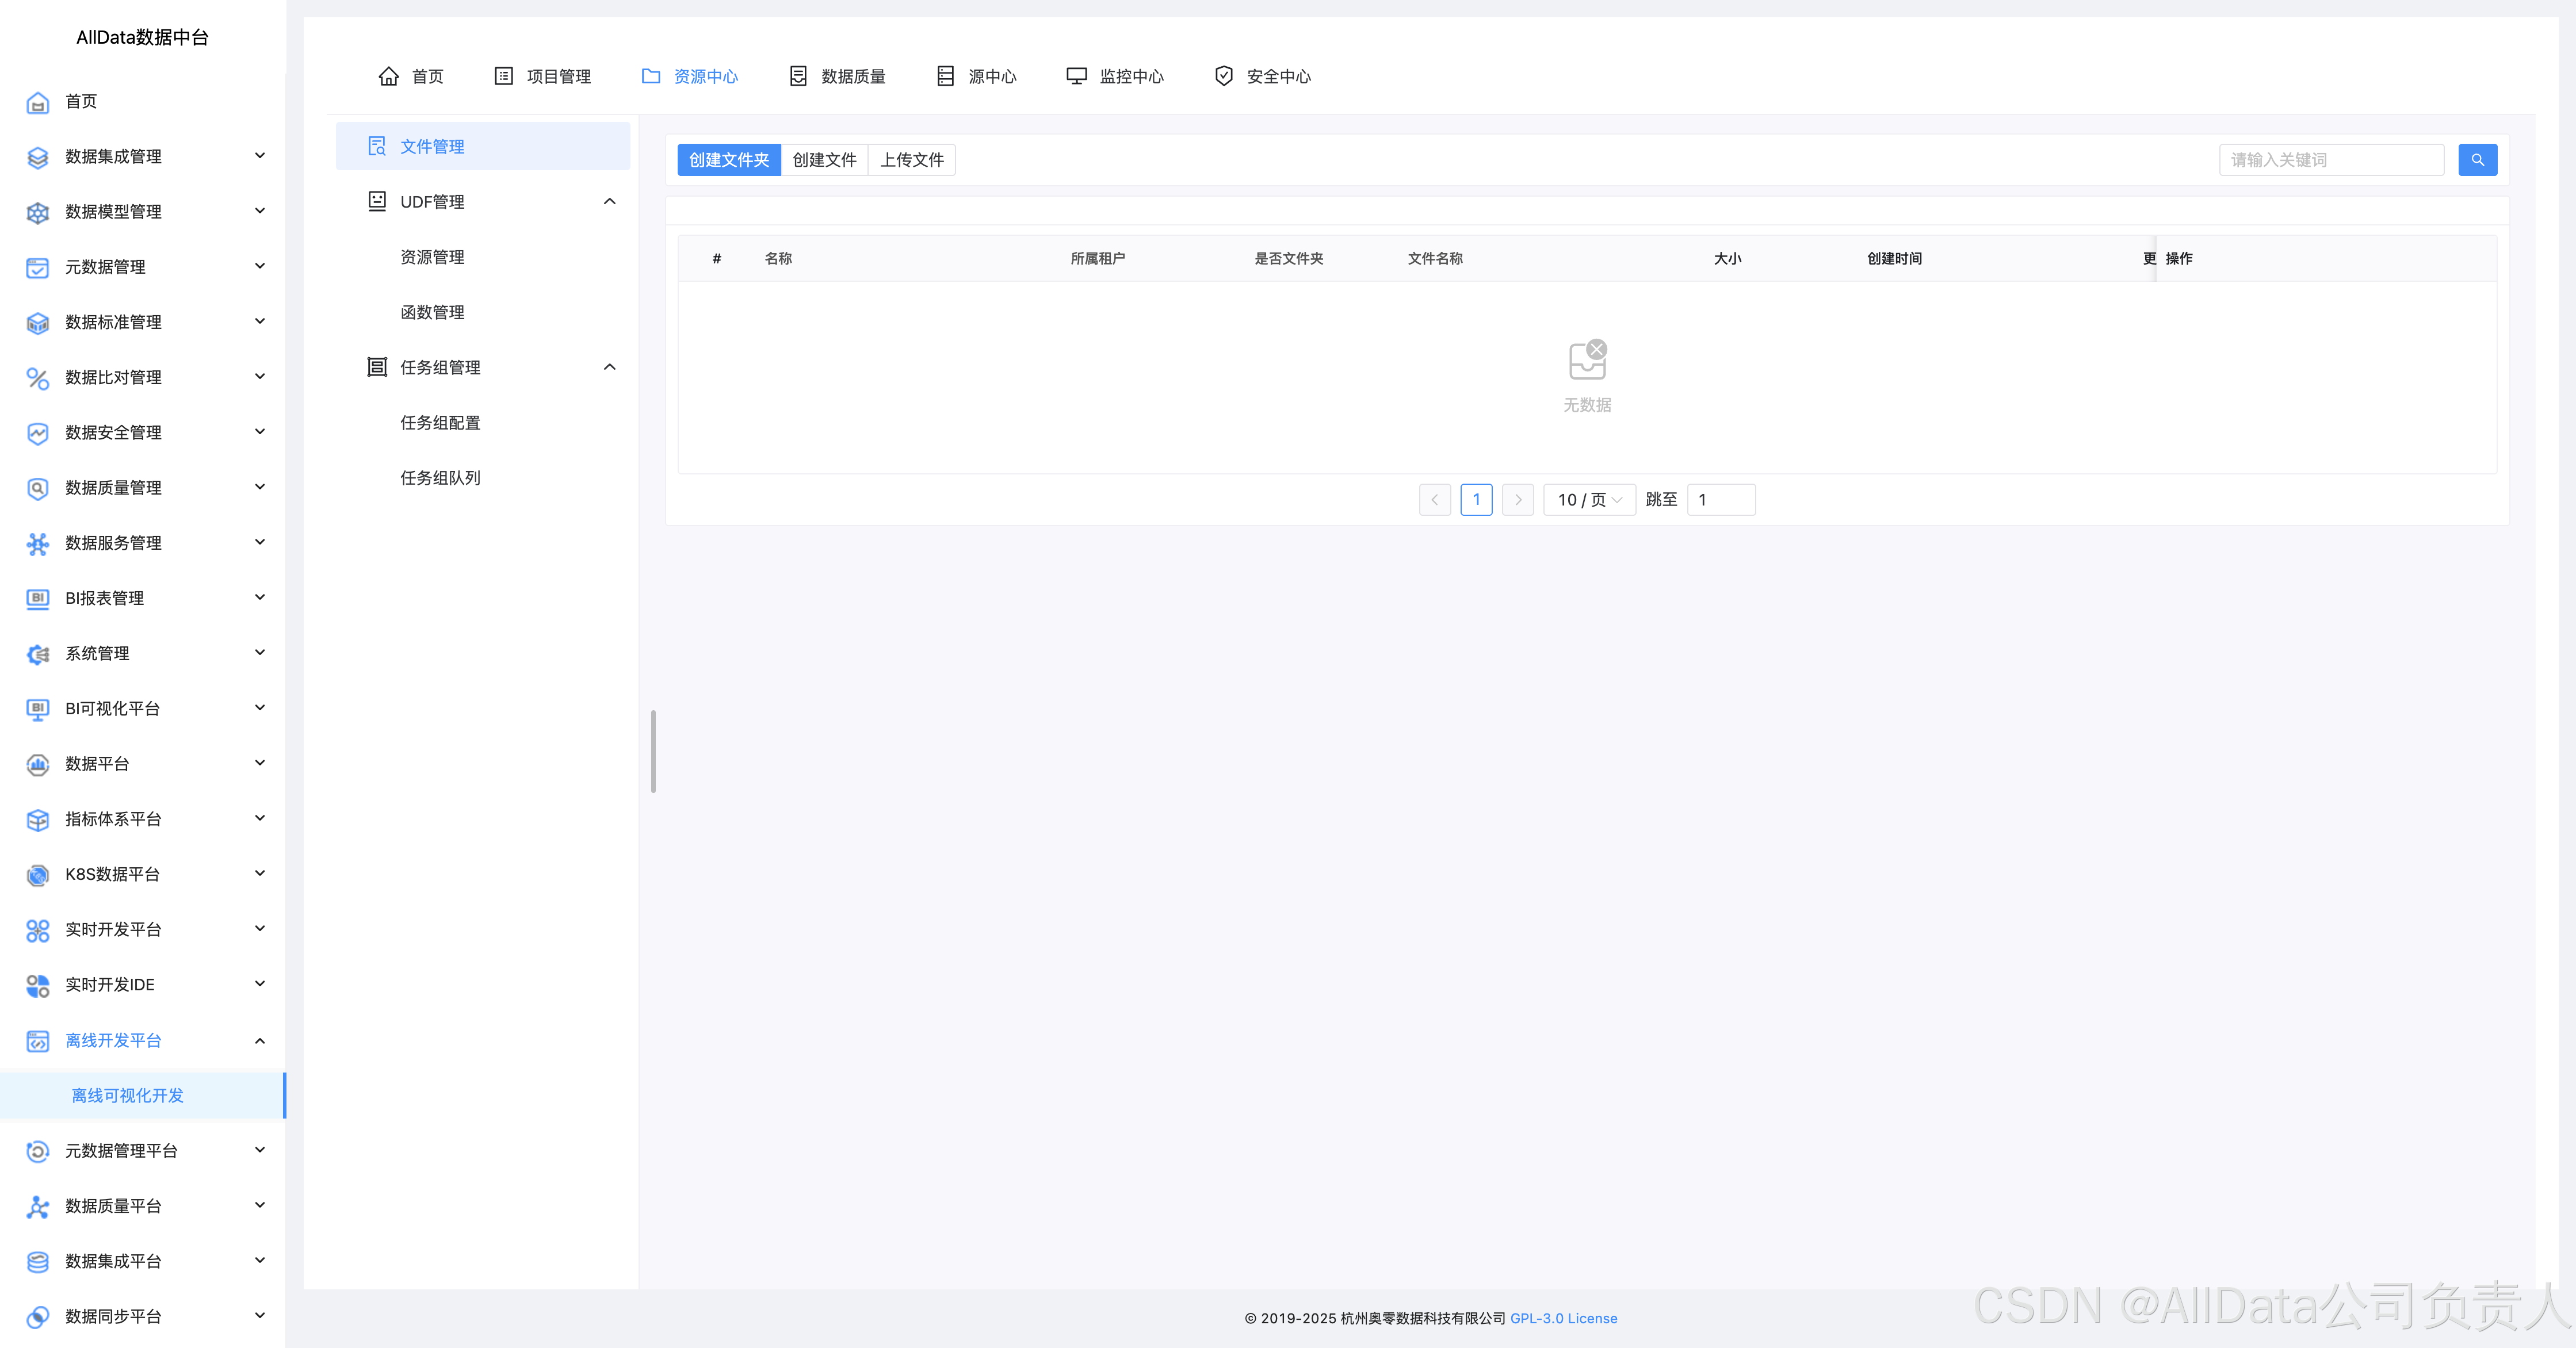The width and height of the screenshot is (2576, 1348).
Task: Click the next page arrow button
Action: [x=1517, y=500]
